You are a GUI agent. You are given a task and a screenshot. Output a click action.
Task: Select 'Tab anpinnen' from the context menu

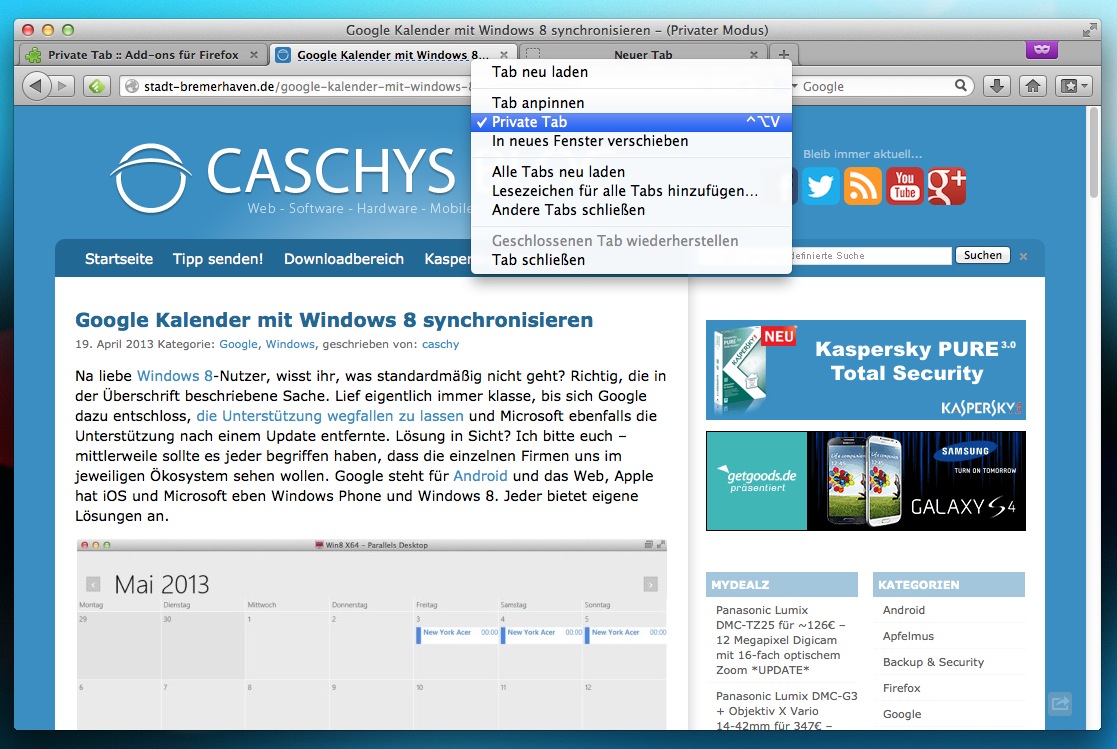point(538,103)
